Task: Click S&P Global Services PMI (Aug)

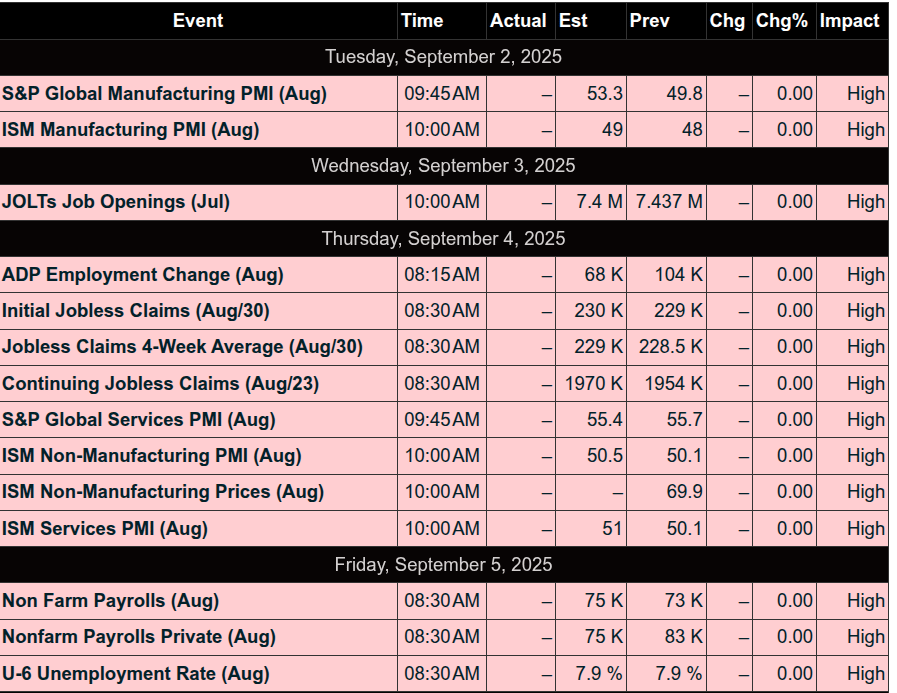Action: point(138,419)
